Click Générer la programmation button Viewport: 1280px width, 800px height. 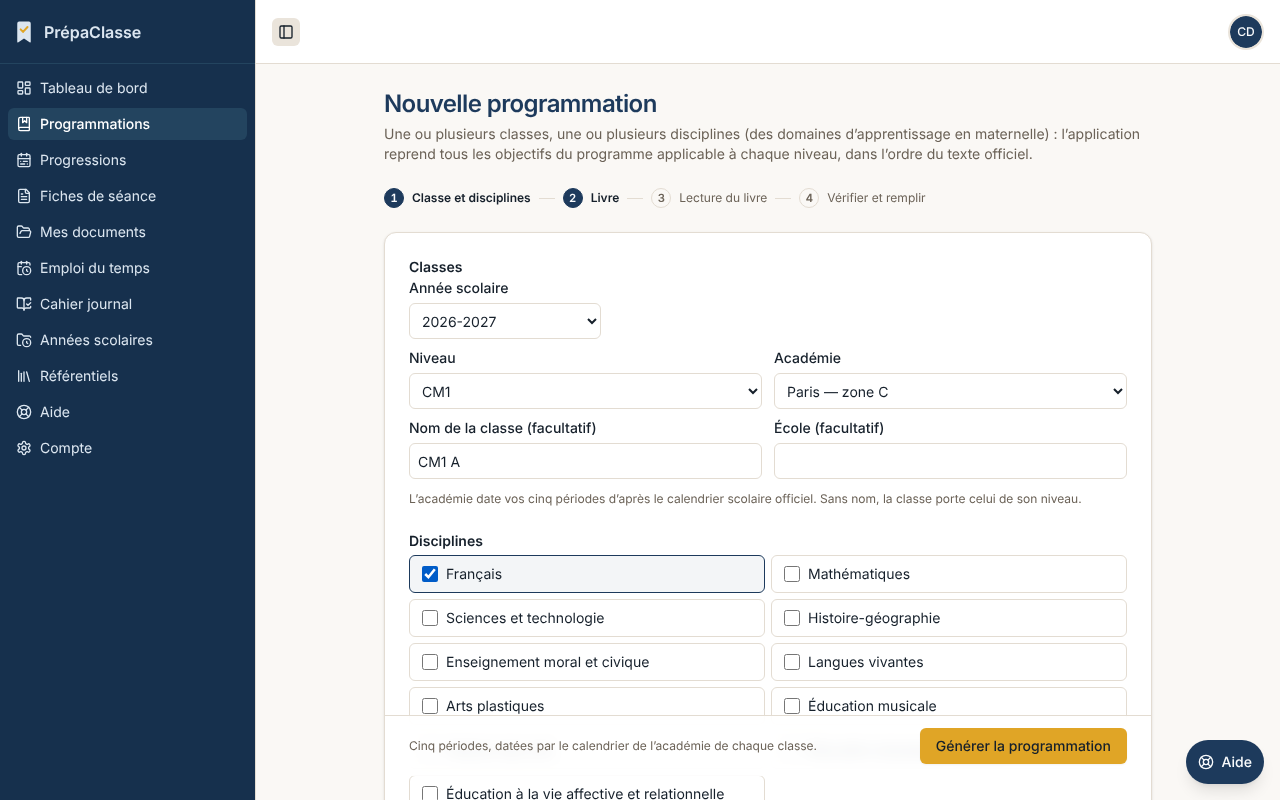pos(1023,746)
